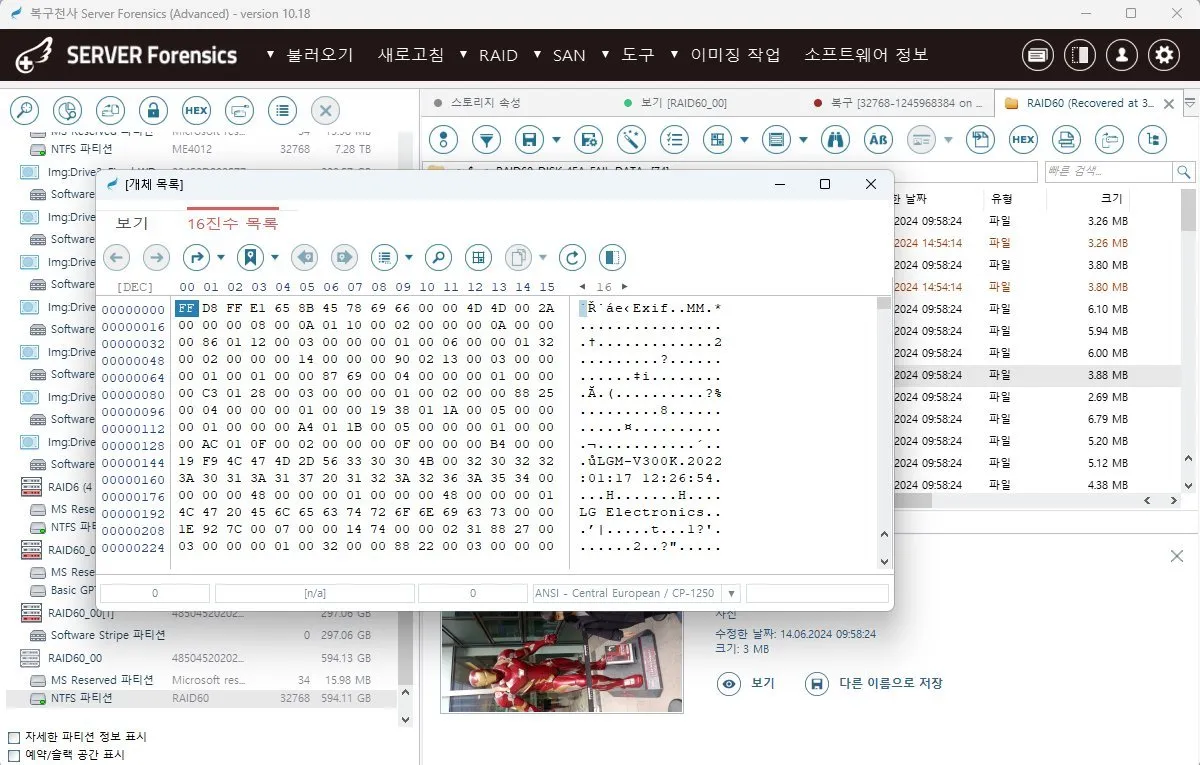The width and height of the screenshot is (1200, 765).
Task: Switch to 보기 tab in hex viewer window
Action: [x=132, y=223]
